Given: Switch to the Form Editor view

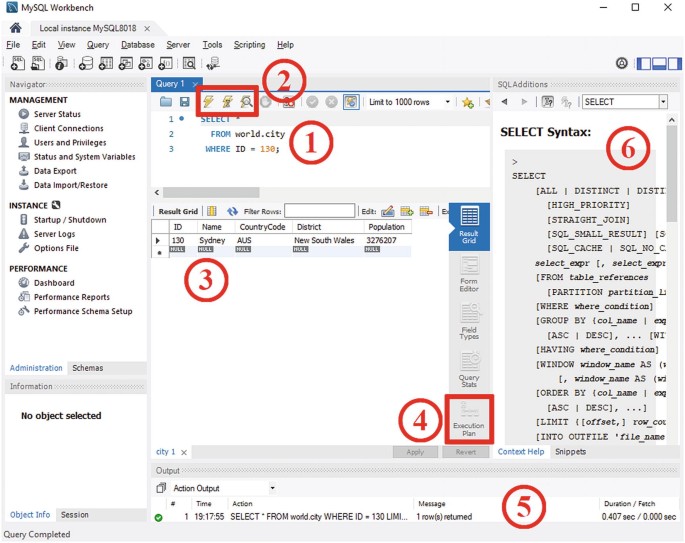Looking at the screenshot, I should click(469, 274).
